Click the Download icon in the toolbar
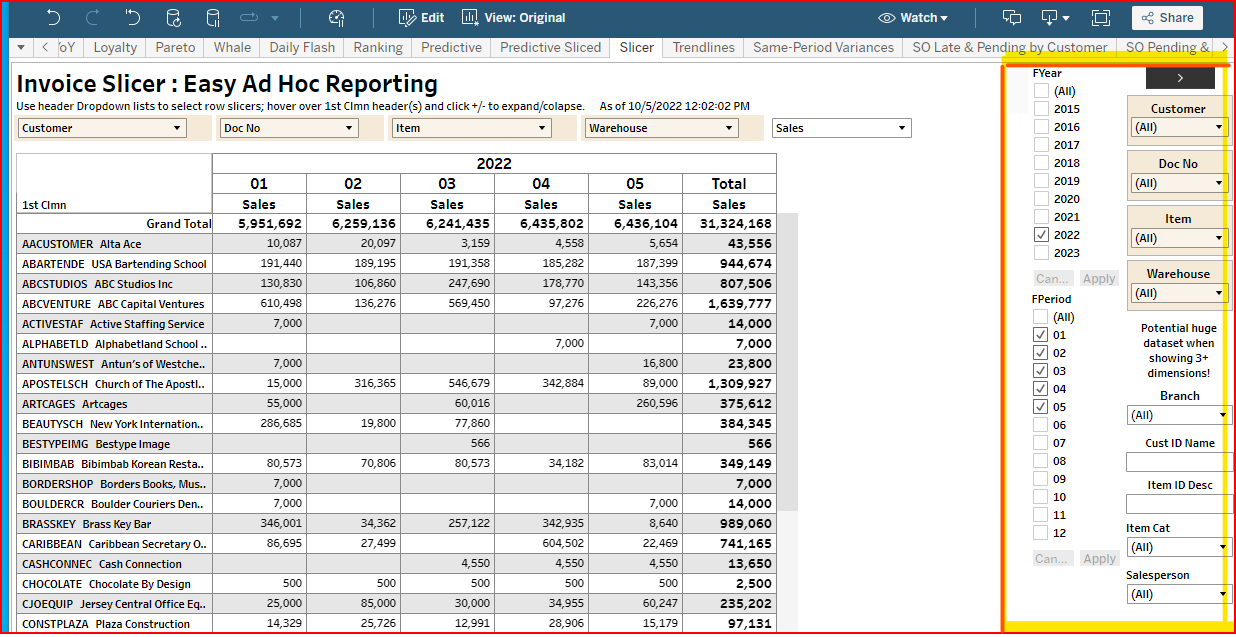Screen dimensions: 1236x637 tap(1050, 18)
